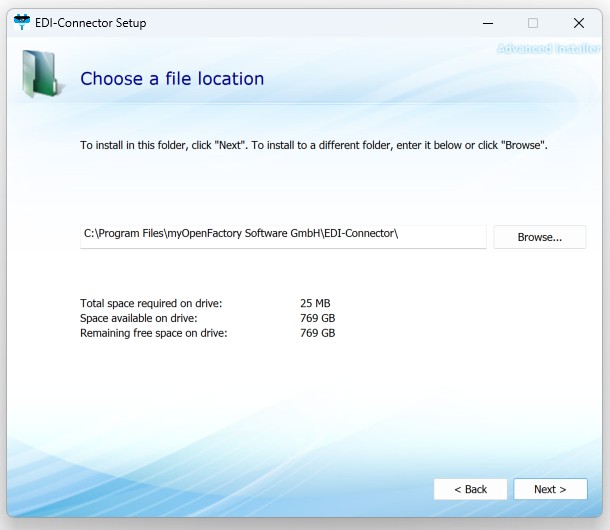
Task: Click the "Space available on drive" label
Action: pyautogui.click(x=146, y=318)
